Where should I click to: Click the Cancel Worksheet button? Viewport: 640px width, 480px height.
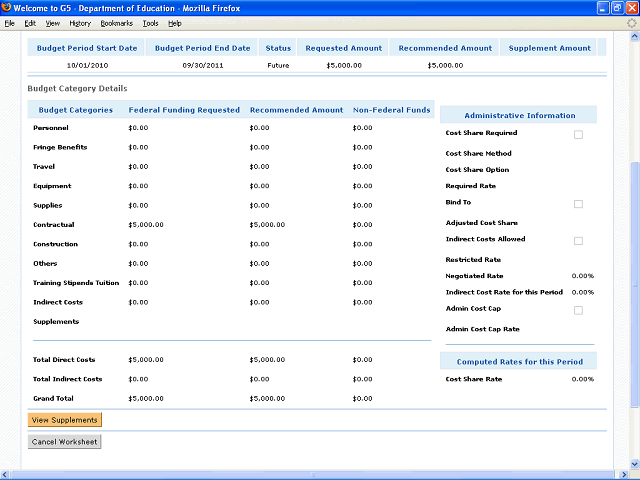point(64,441)
